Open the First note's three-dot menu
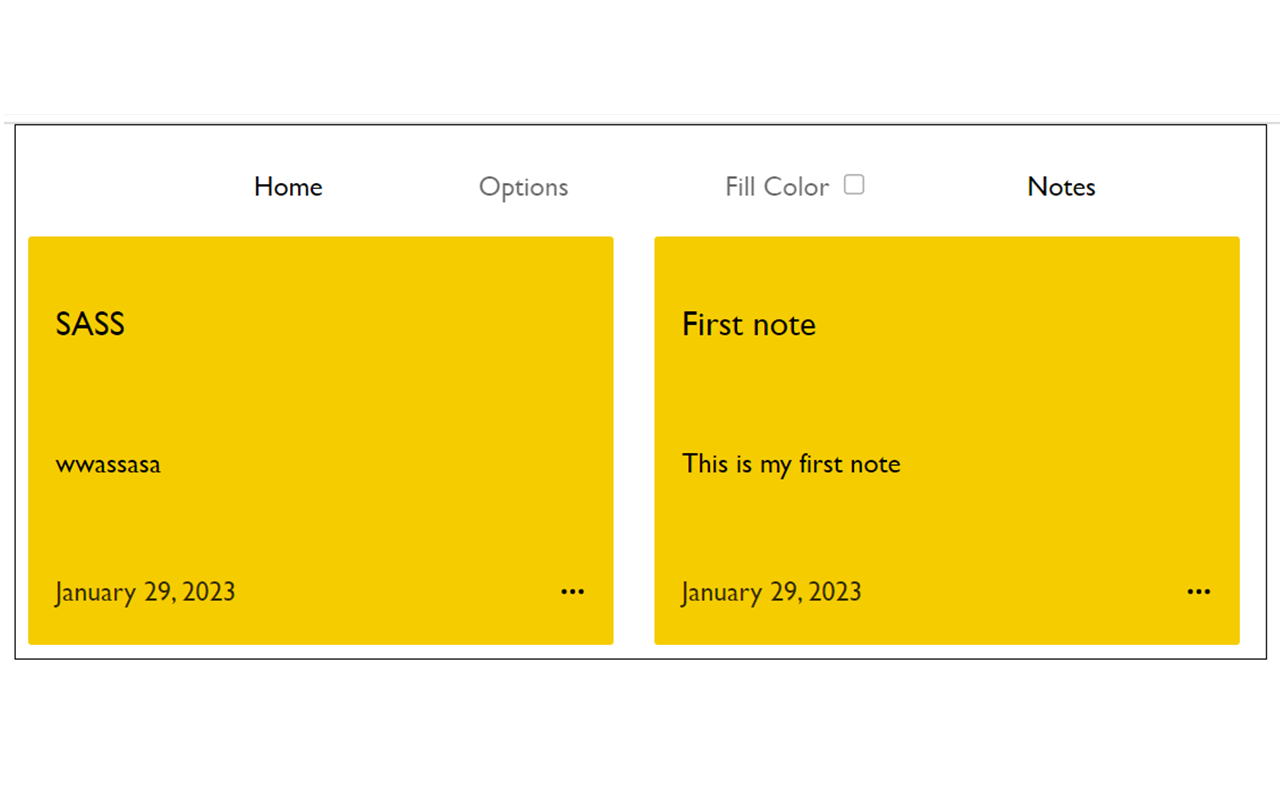 1198,592
